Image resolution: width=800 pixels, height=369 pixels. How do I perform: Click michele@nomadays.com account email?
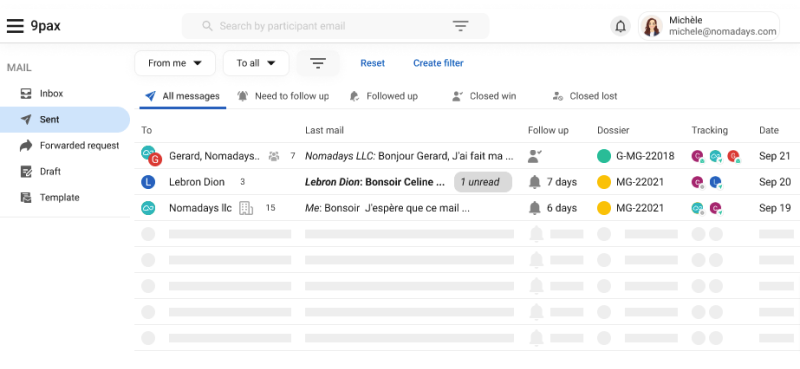[x=722, y=32]
